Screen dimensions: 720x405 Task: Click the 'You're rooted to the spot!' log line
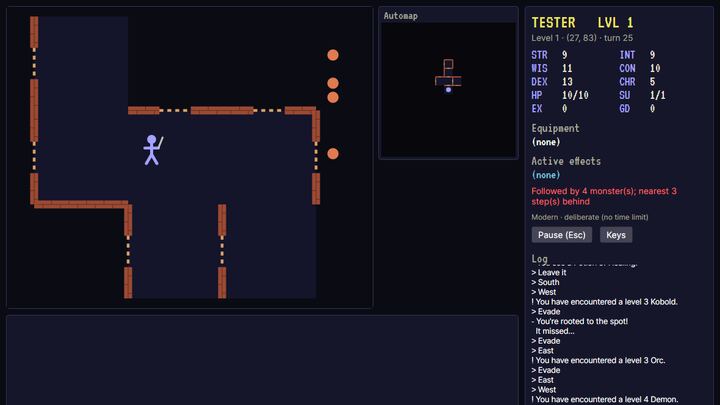point(579,321)
